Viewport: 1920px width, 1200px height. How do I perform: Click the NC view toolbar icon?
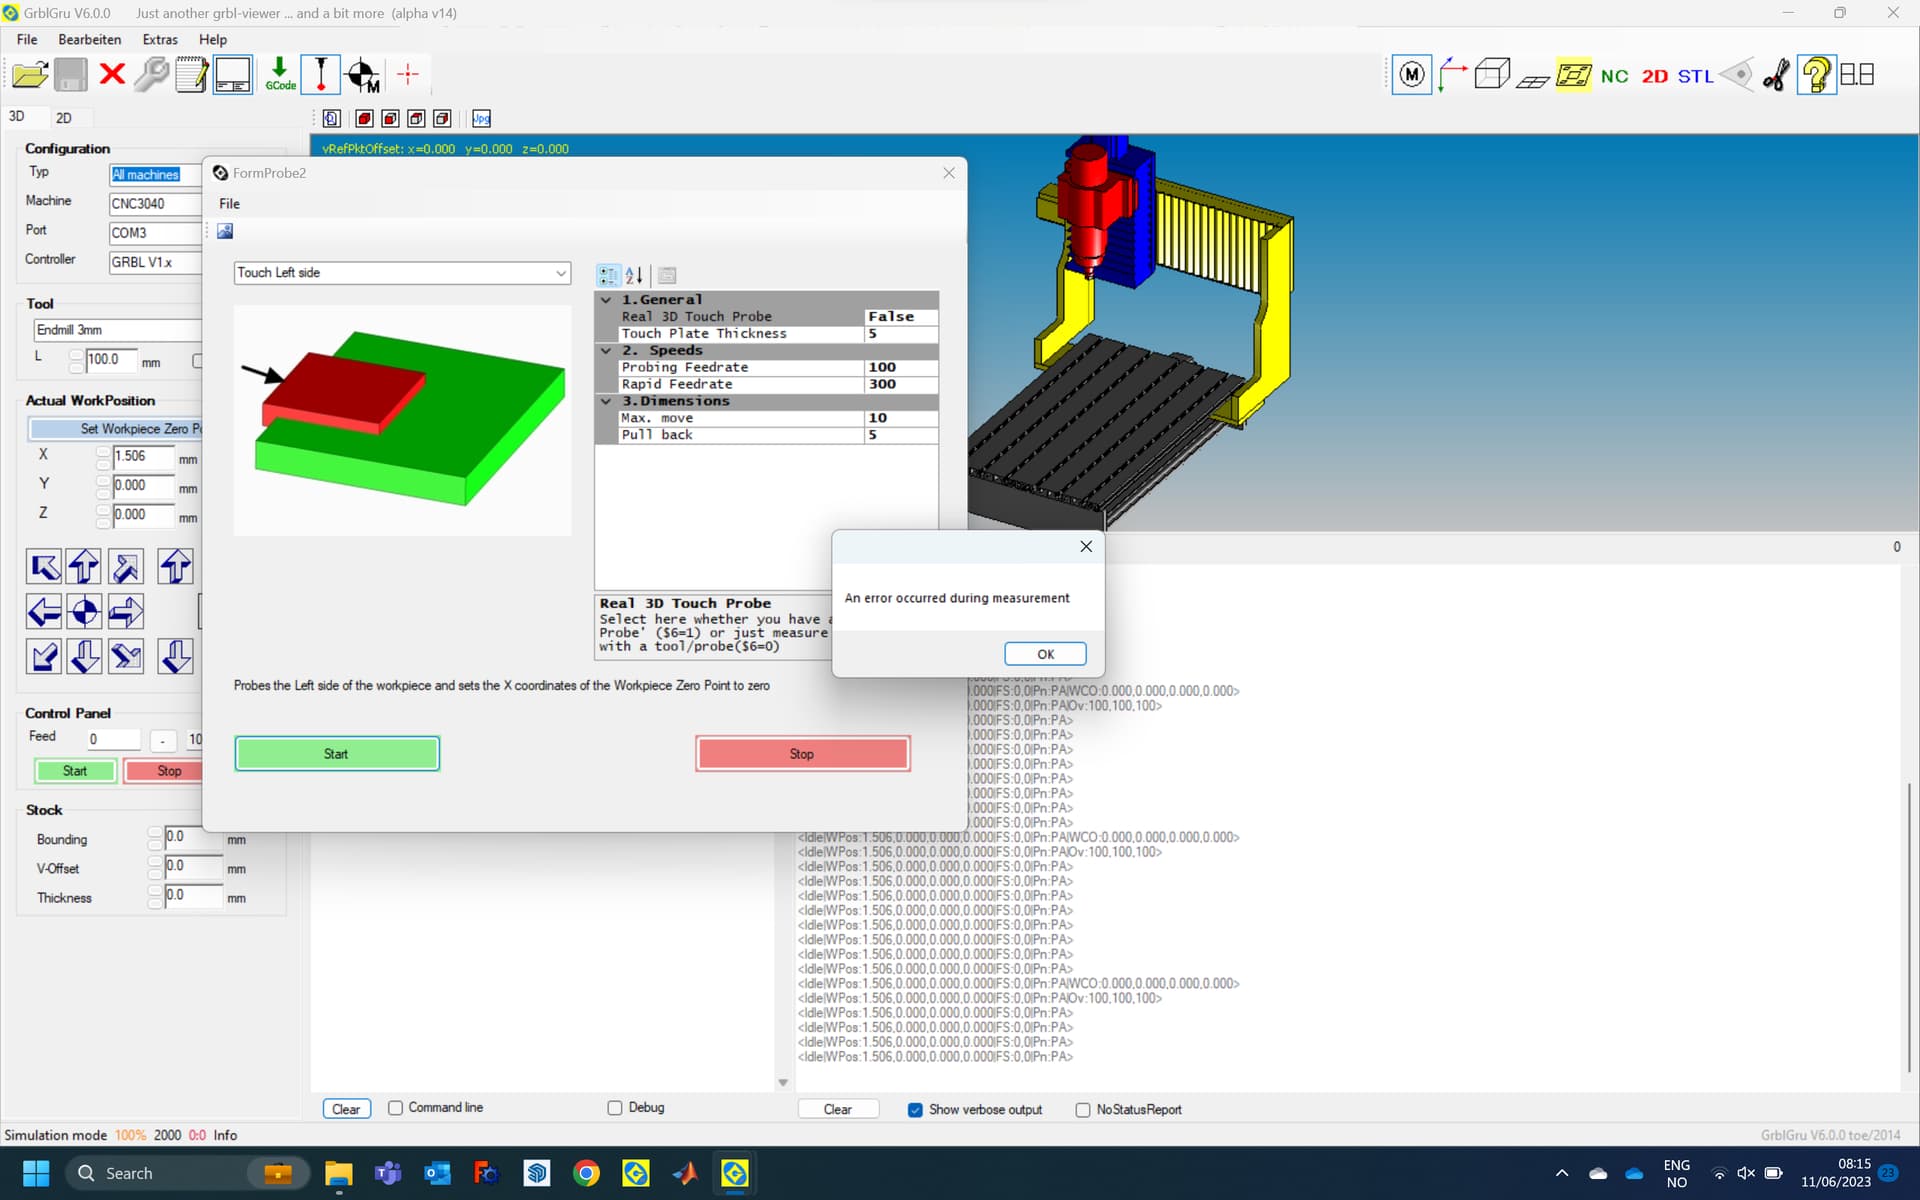1614,76
